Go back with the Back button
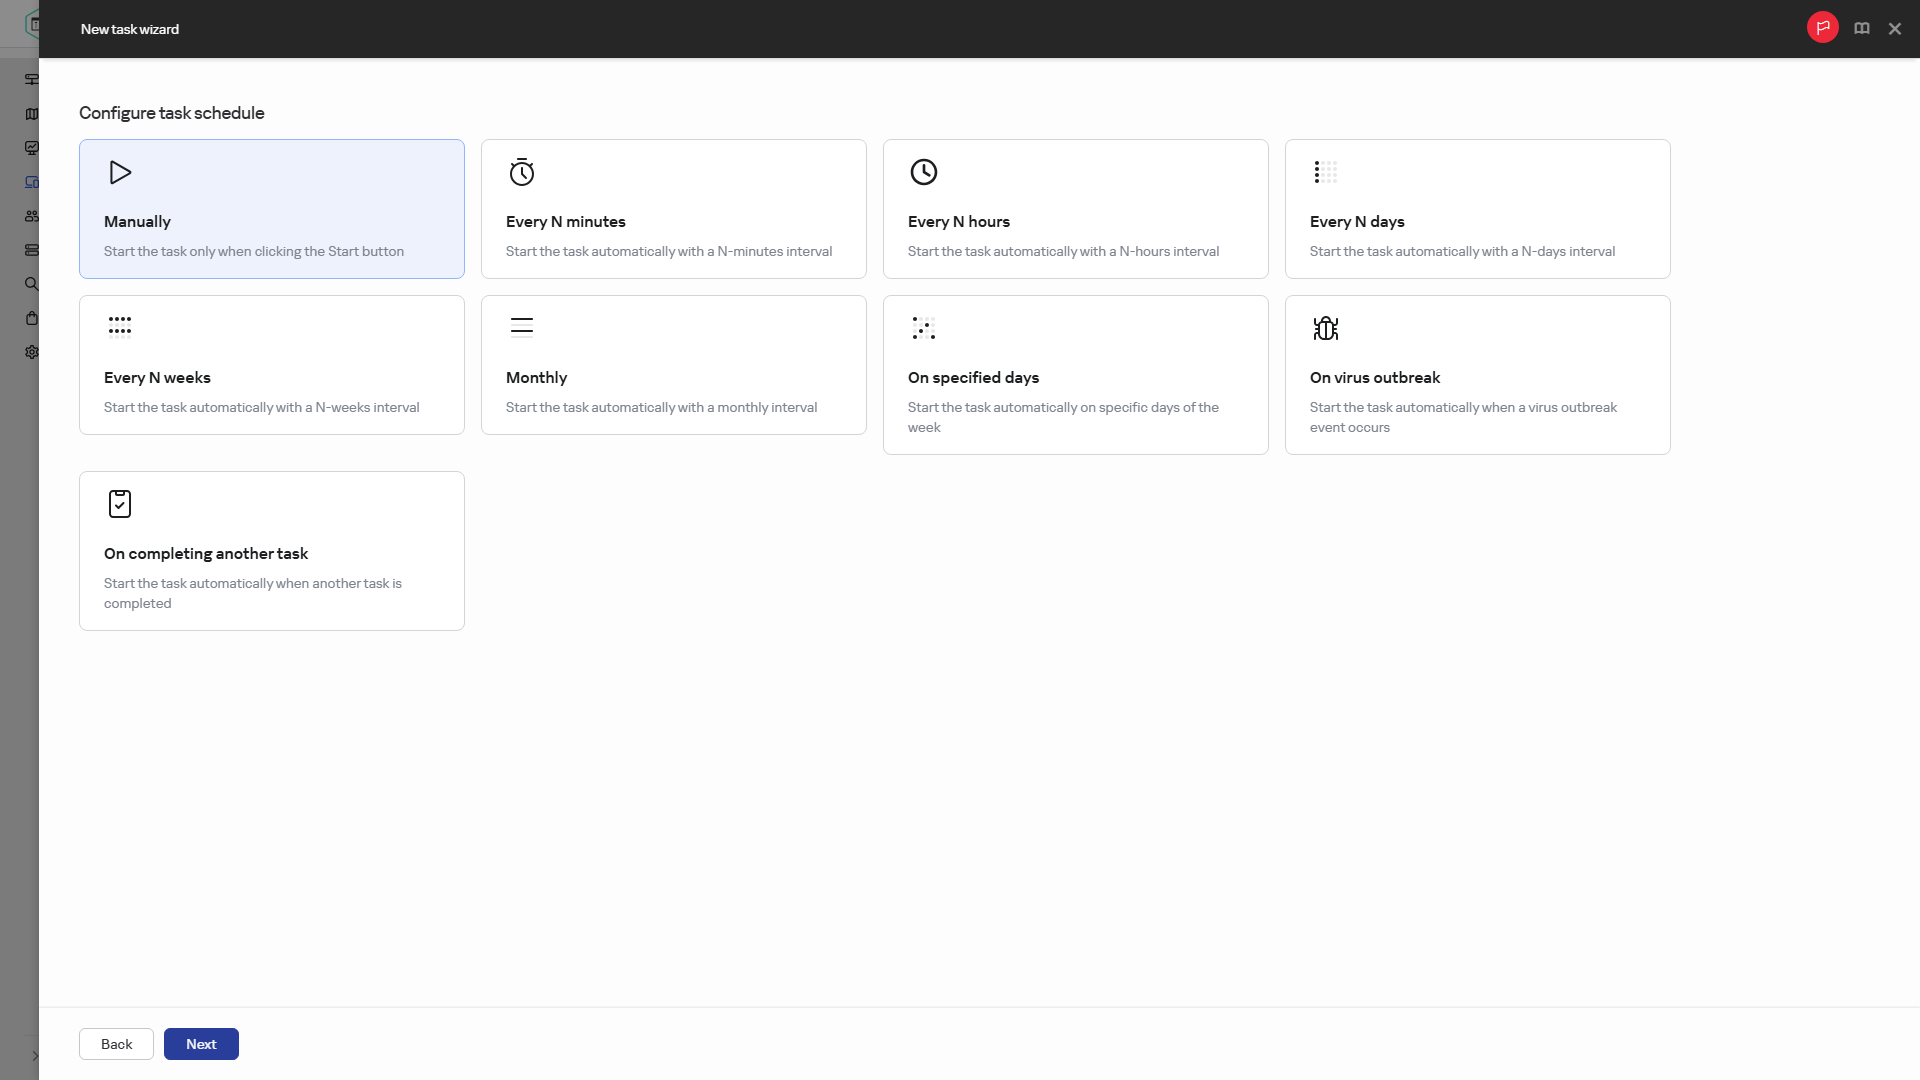 pos(116,1044)
